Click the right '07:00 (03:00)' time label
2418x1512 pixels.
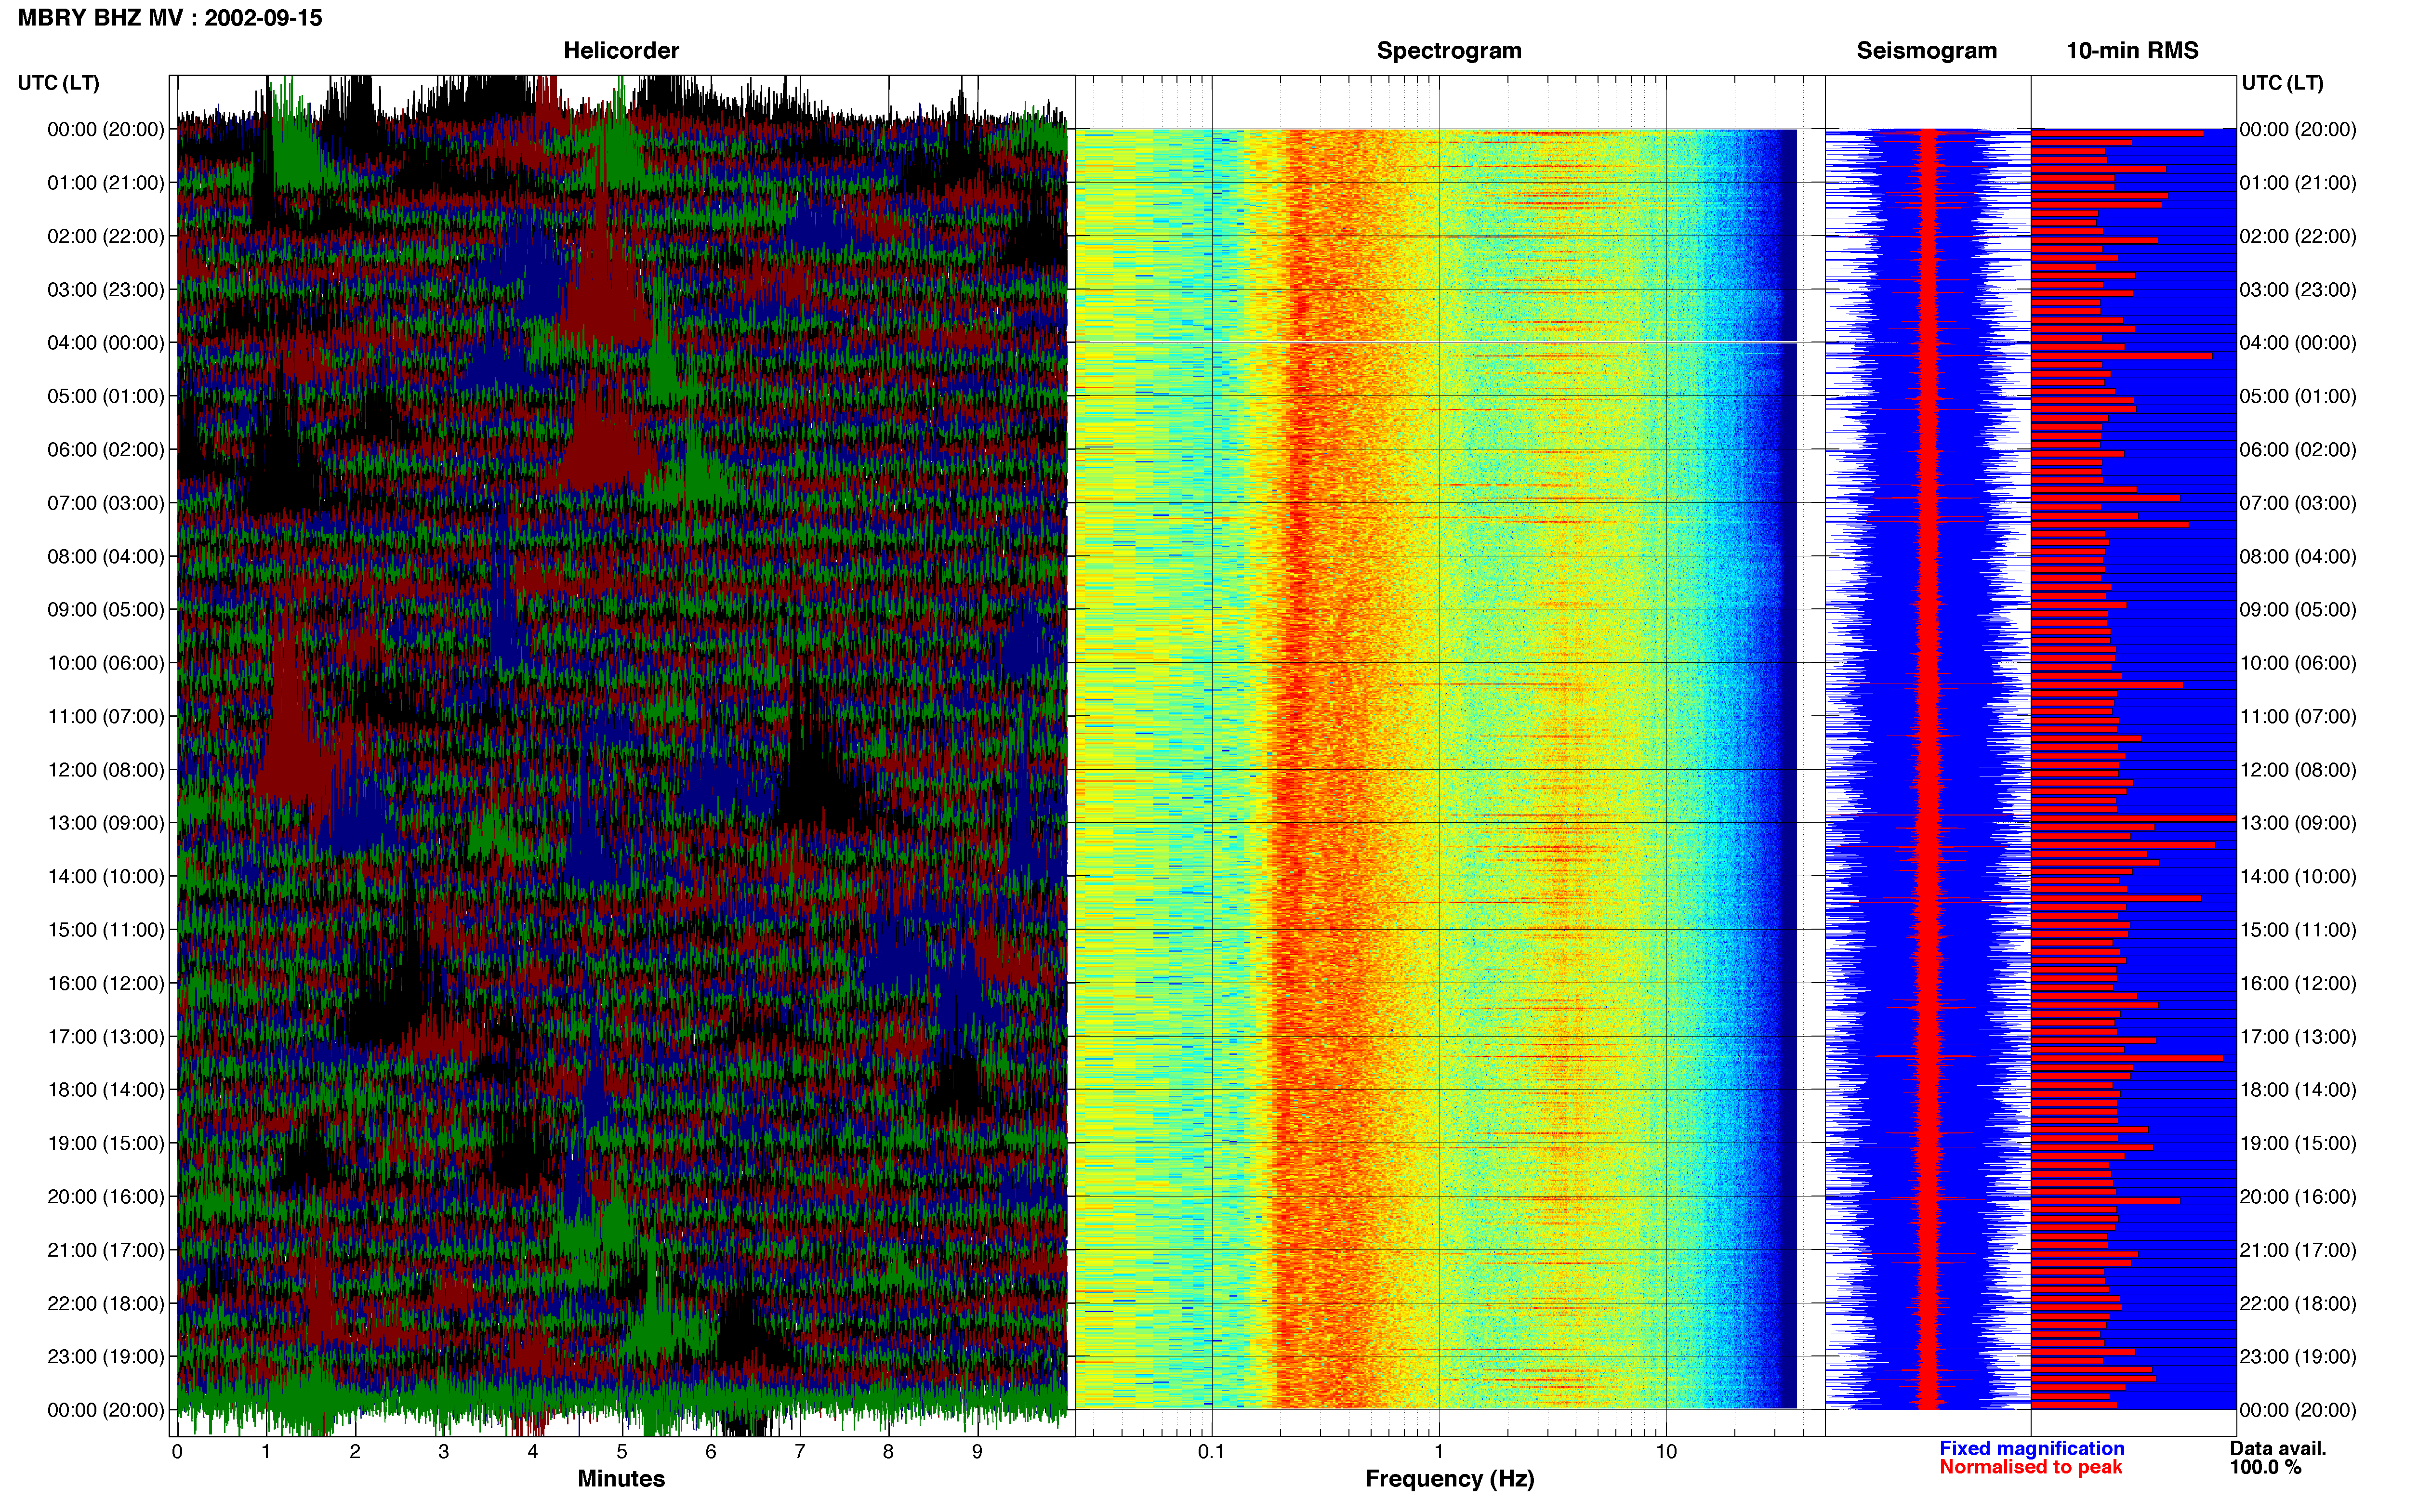tap(2298, 503)
